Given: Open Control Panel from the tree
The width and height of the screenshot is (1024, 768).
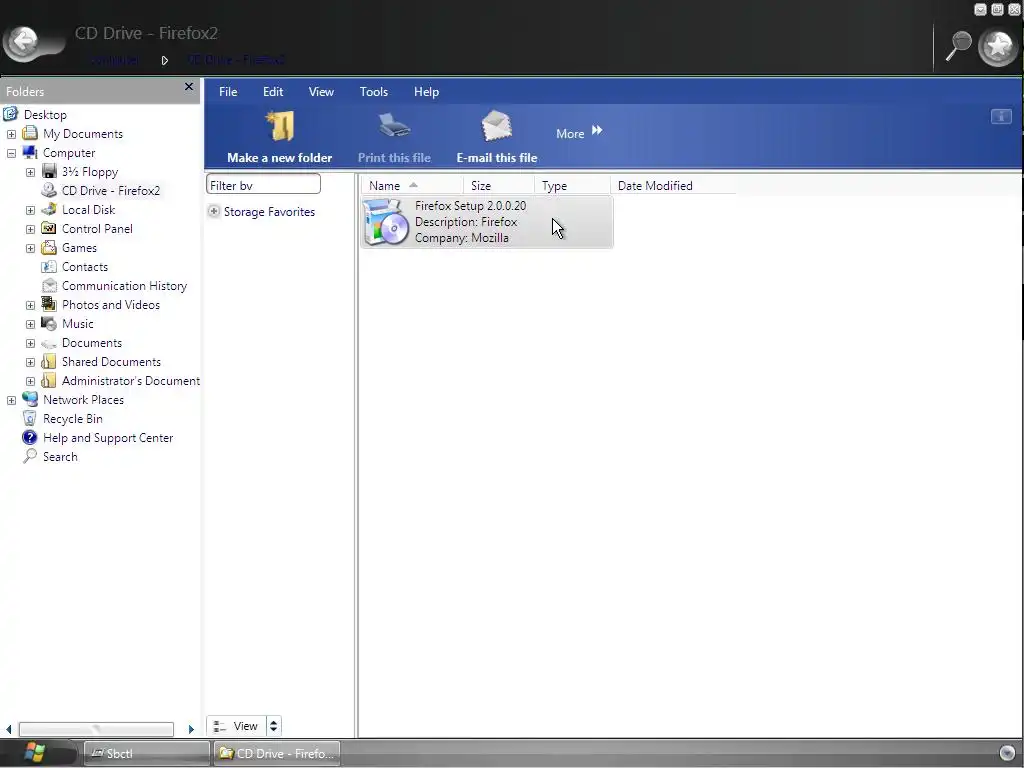Looking at the screenshot, I should [97, 229].
